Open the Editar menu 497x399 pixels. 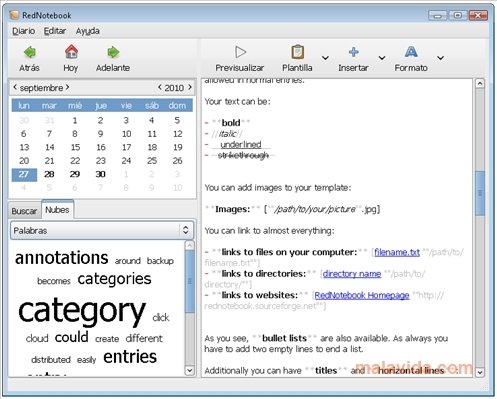point(55,31)
